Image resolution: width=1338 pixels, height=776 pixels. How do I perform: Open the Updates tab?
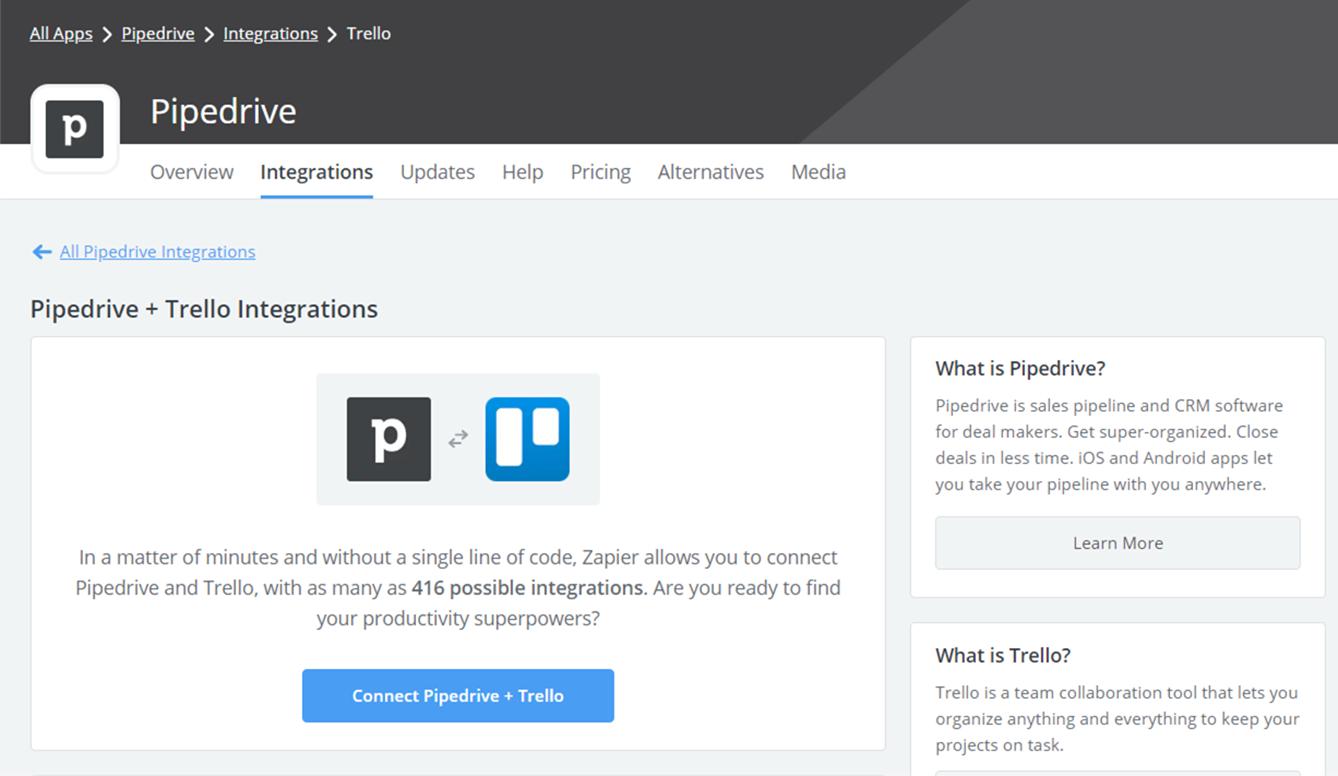click(438, 172)
